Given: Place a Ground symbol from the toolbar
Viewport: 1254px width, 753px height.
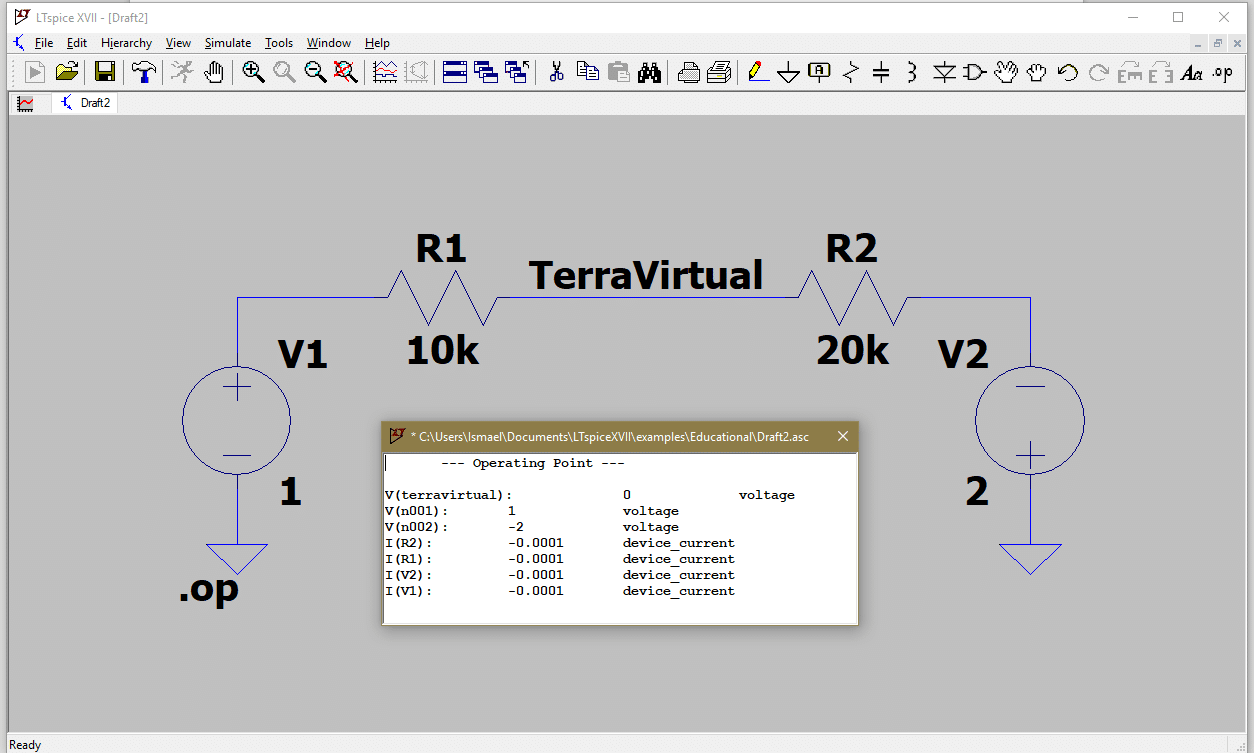Looking at the screenshot, I should 788,72.
